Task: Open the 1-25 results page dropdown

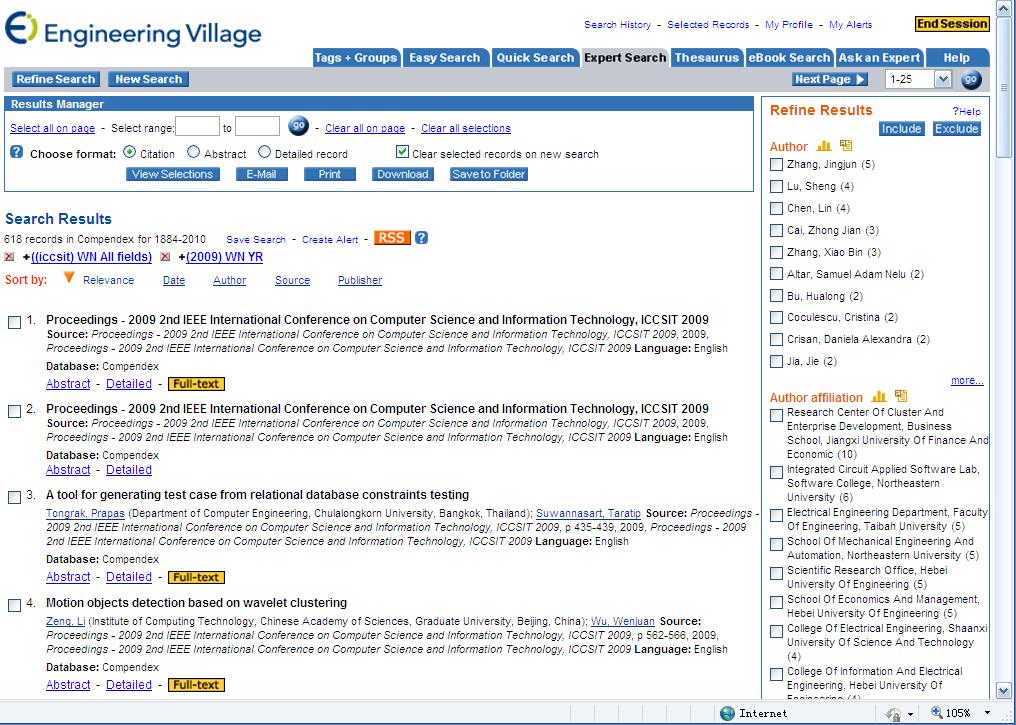Action: (943, 79)
